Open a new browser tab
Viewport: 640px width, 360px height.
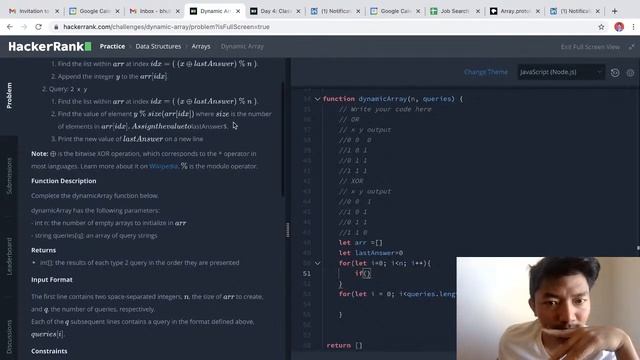click(x=614, y=11)
